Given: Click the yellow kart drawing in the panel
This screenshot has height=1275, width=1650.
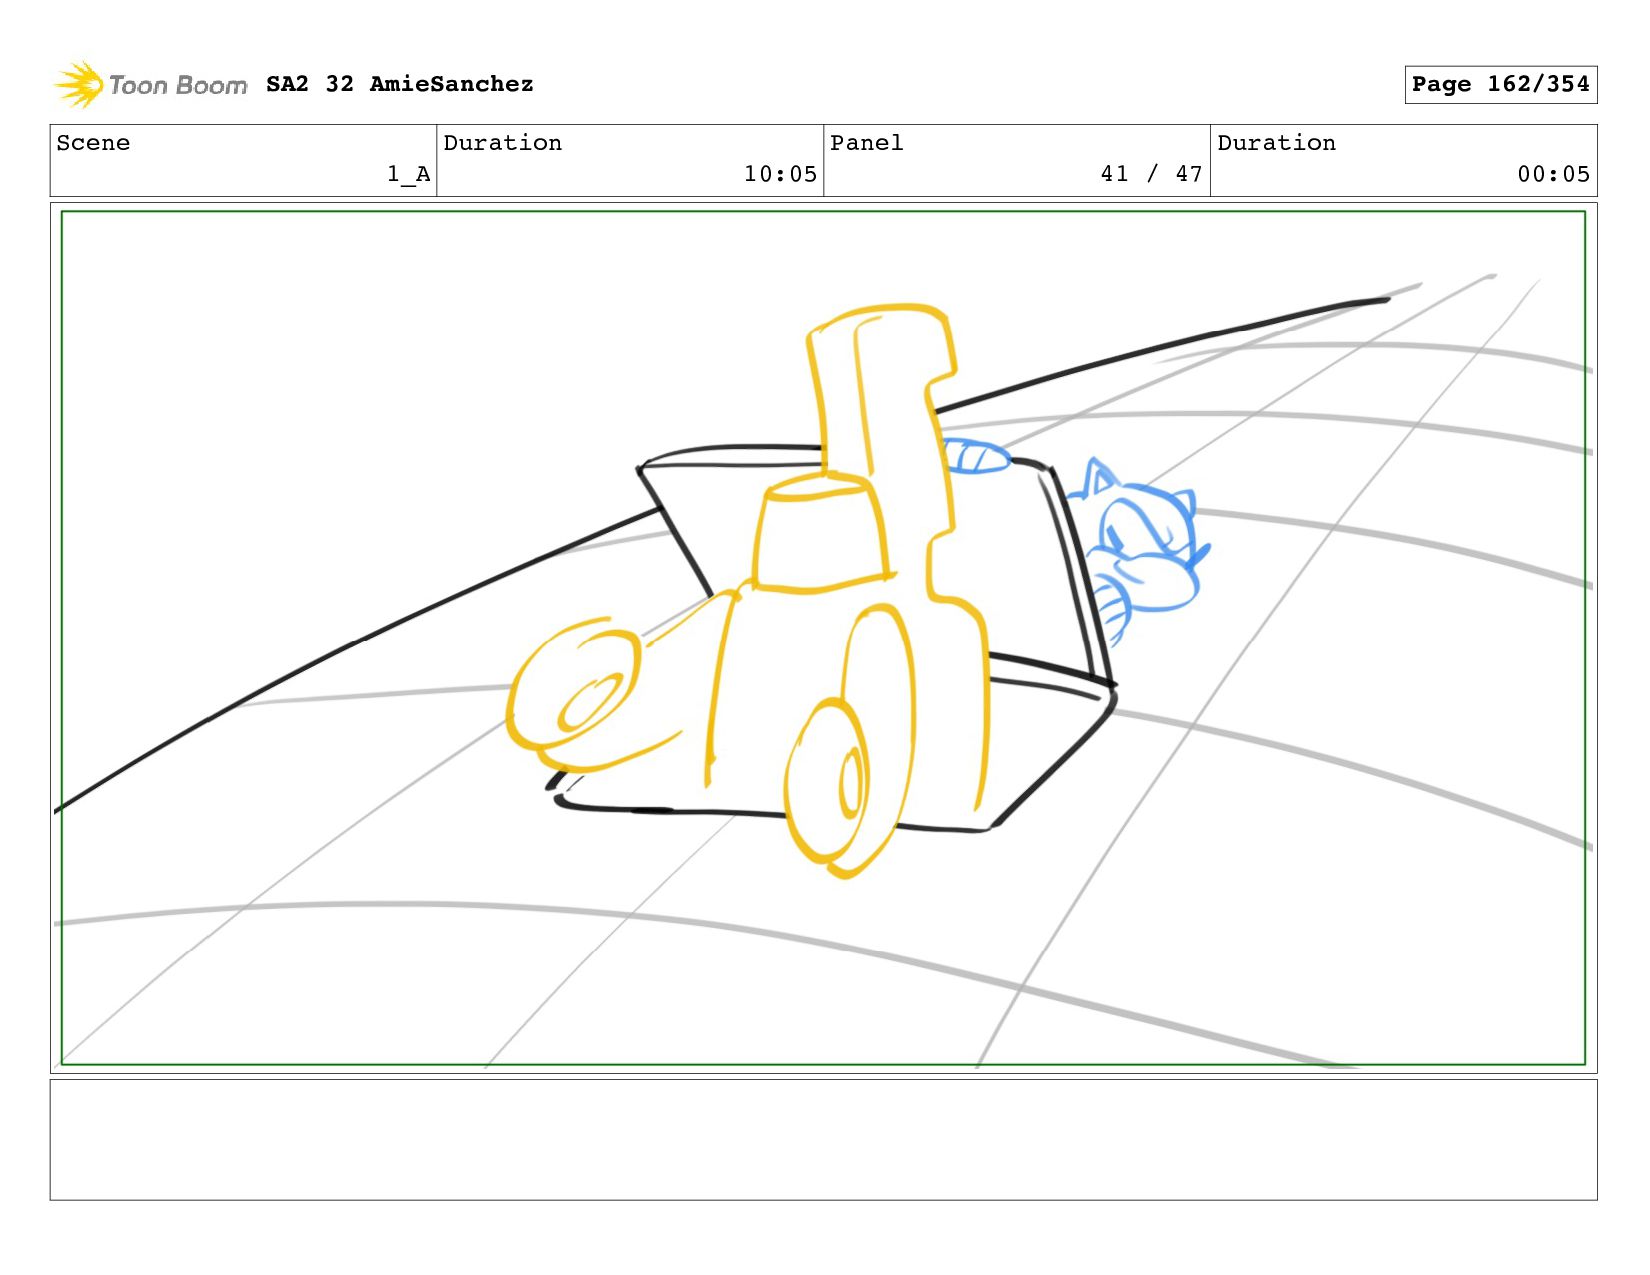Looking at the screenshot, I should point(750,590).
